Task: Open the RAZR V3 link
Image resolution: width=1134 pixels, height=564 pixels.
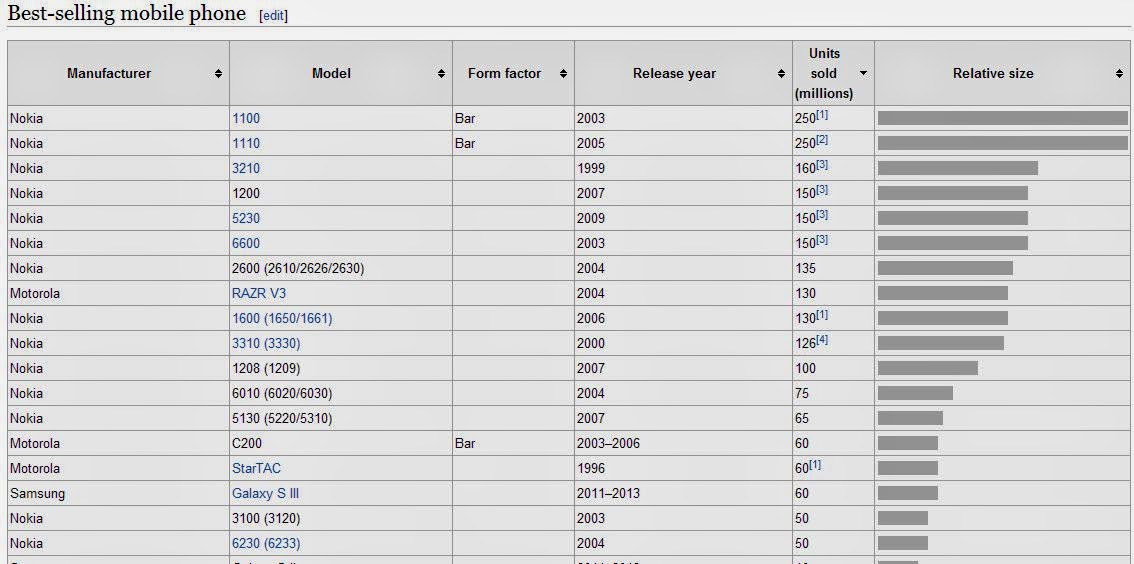Action: (x=259, y=293)
